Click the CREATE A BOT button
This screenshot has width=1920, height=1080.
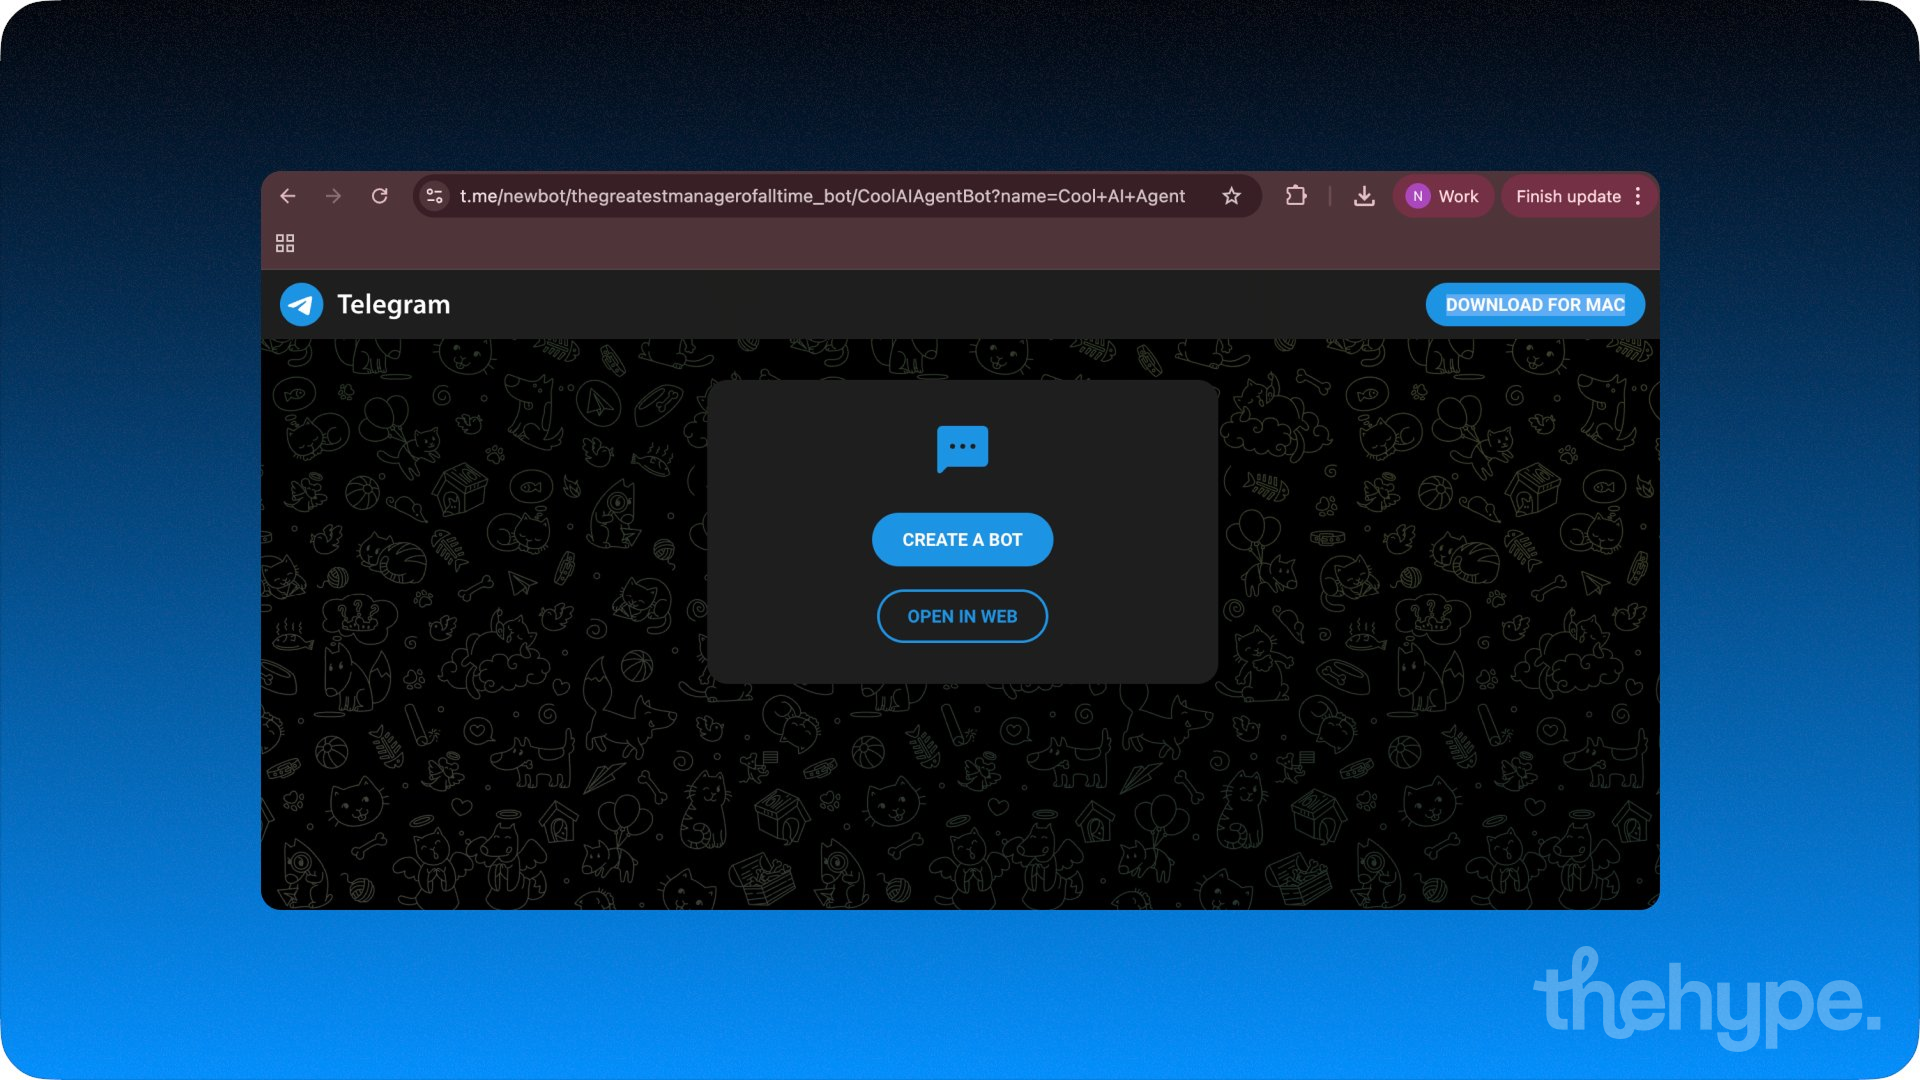pos(962,540)
